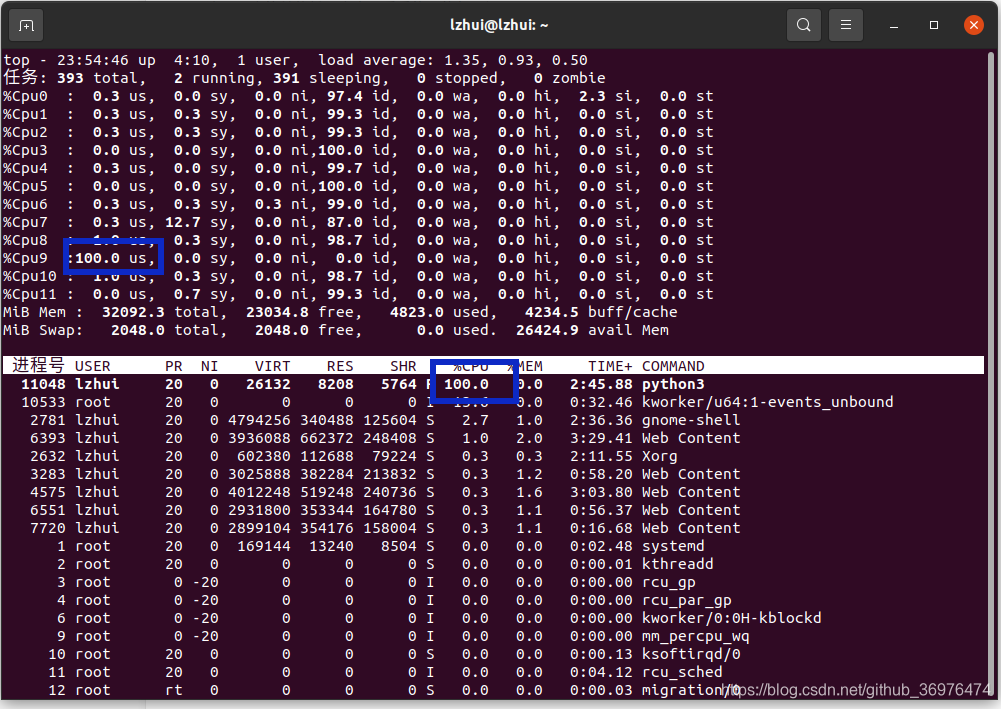The height and width of the screenshot is (709, 1001).
Task: Click PID 6393 Web Content row
Action: click(492, 438)
